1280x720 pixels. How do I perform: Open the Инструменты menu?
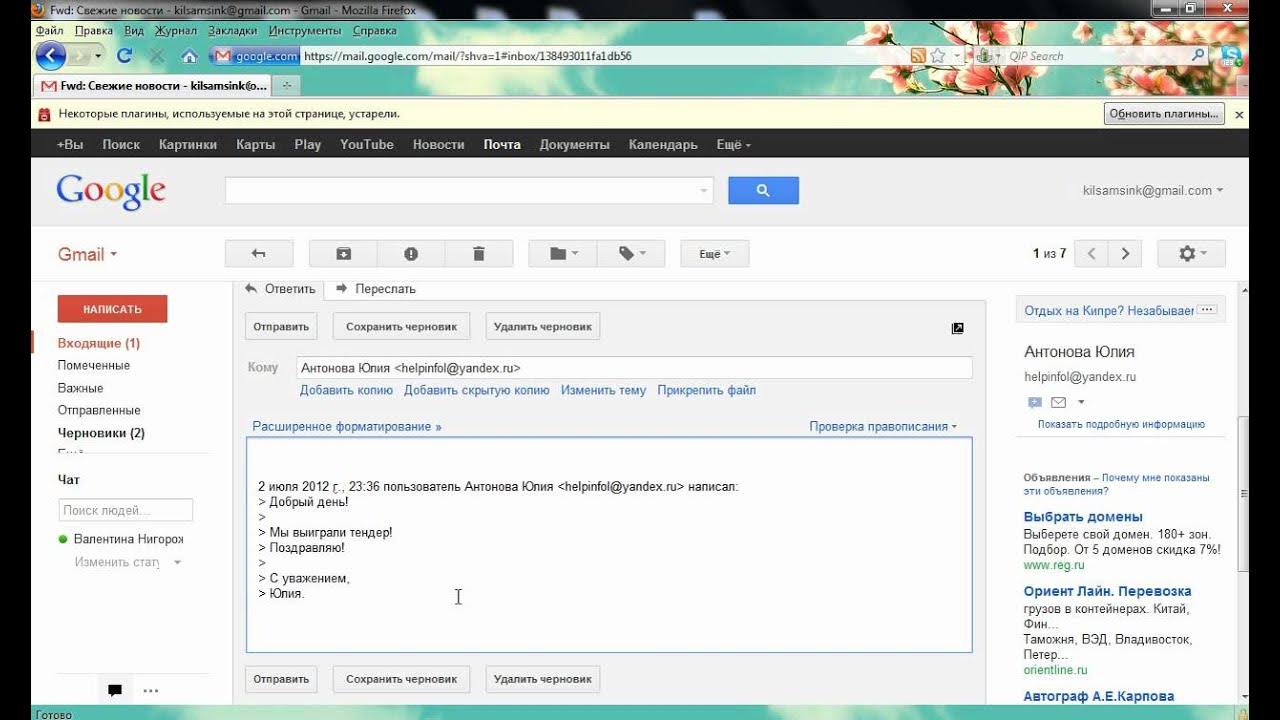coord(305,30)
